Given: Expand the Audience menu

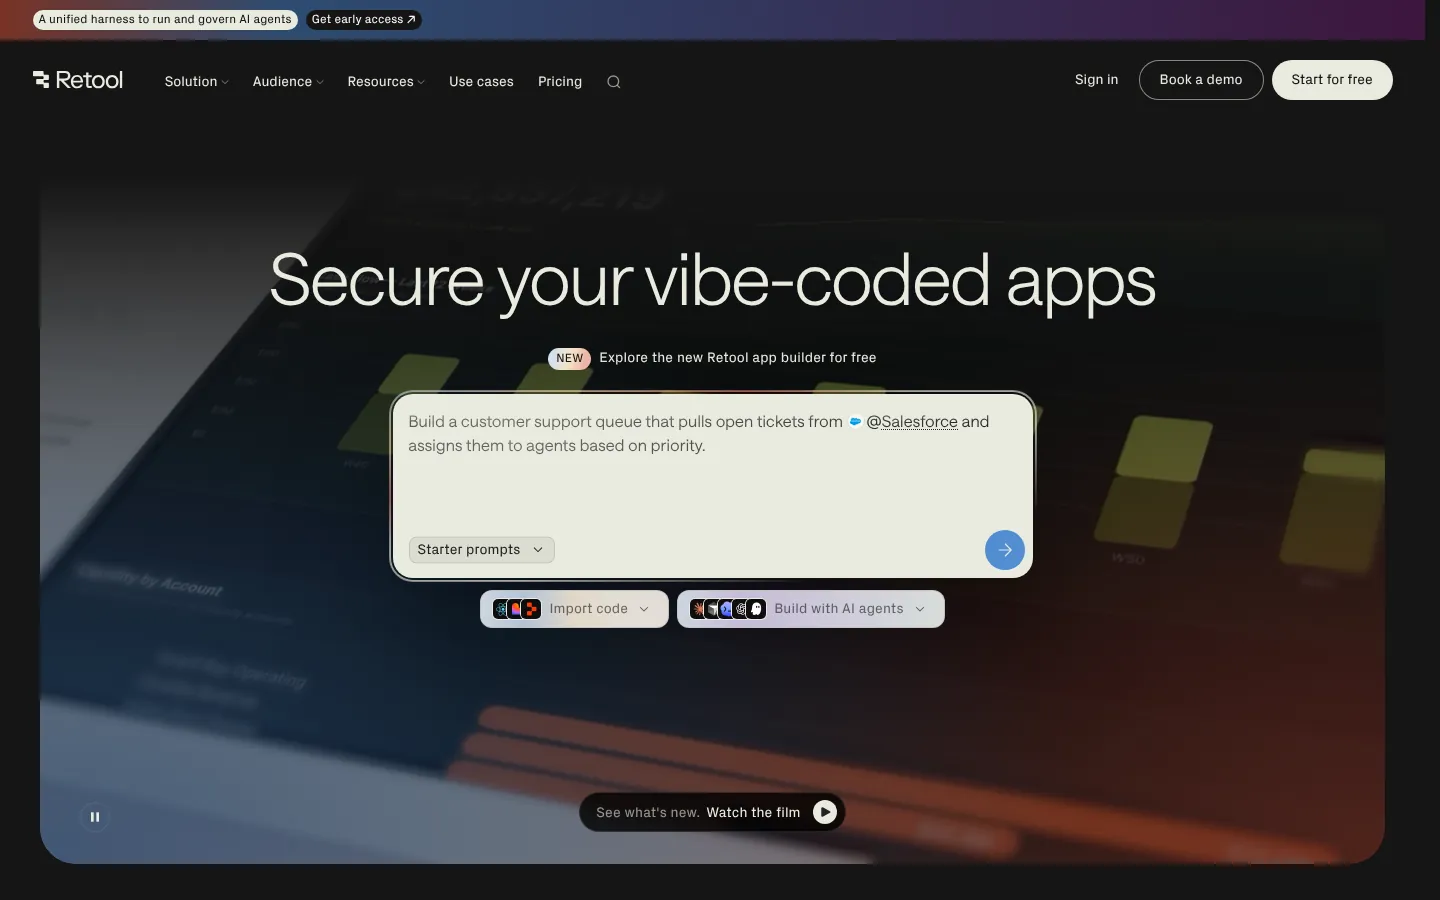Looking at the screenshot, I should 288,82.
